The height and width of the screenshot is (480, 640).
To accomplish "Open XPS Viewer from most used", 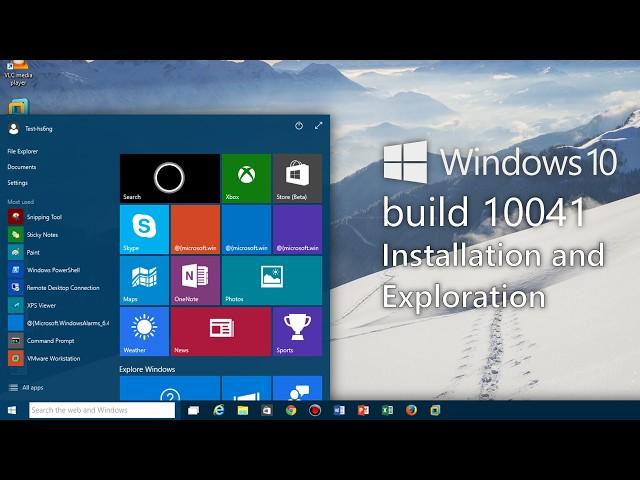I will (x=32, y=305).
